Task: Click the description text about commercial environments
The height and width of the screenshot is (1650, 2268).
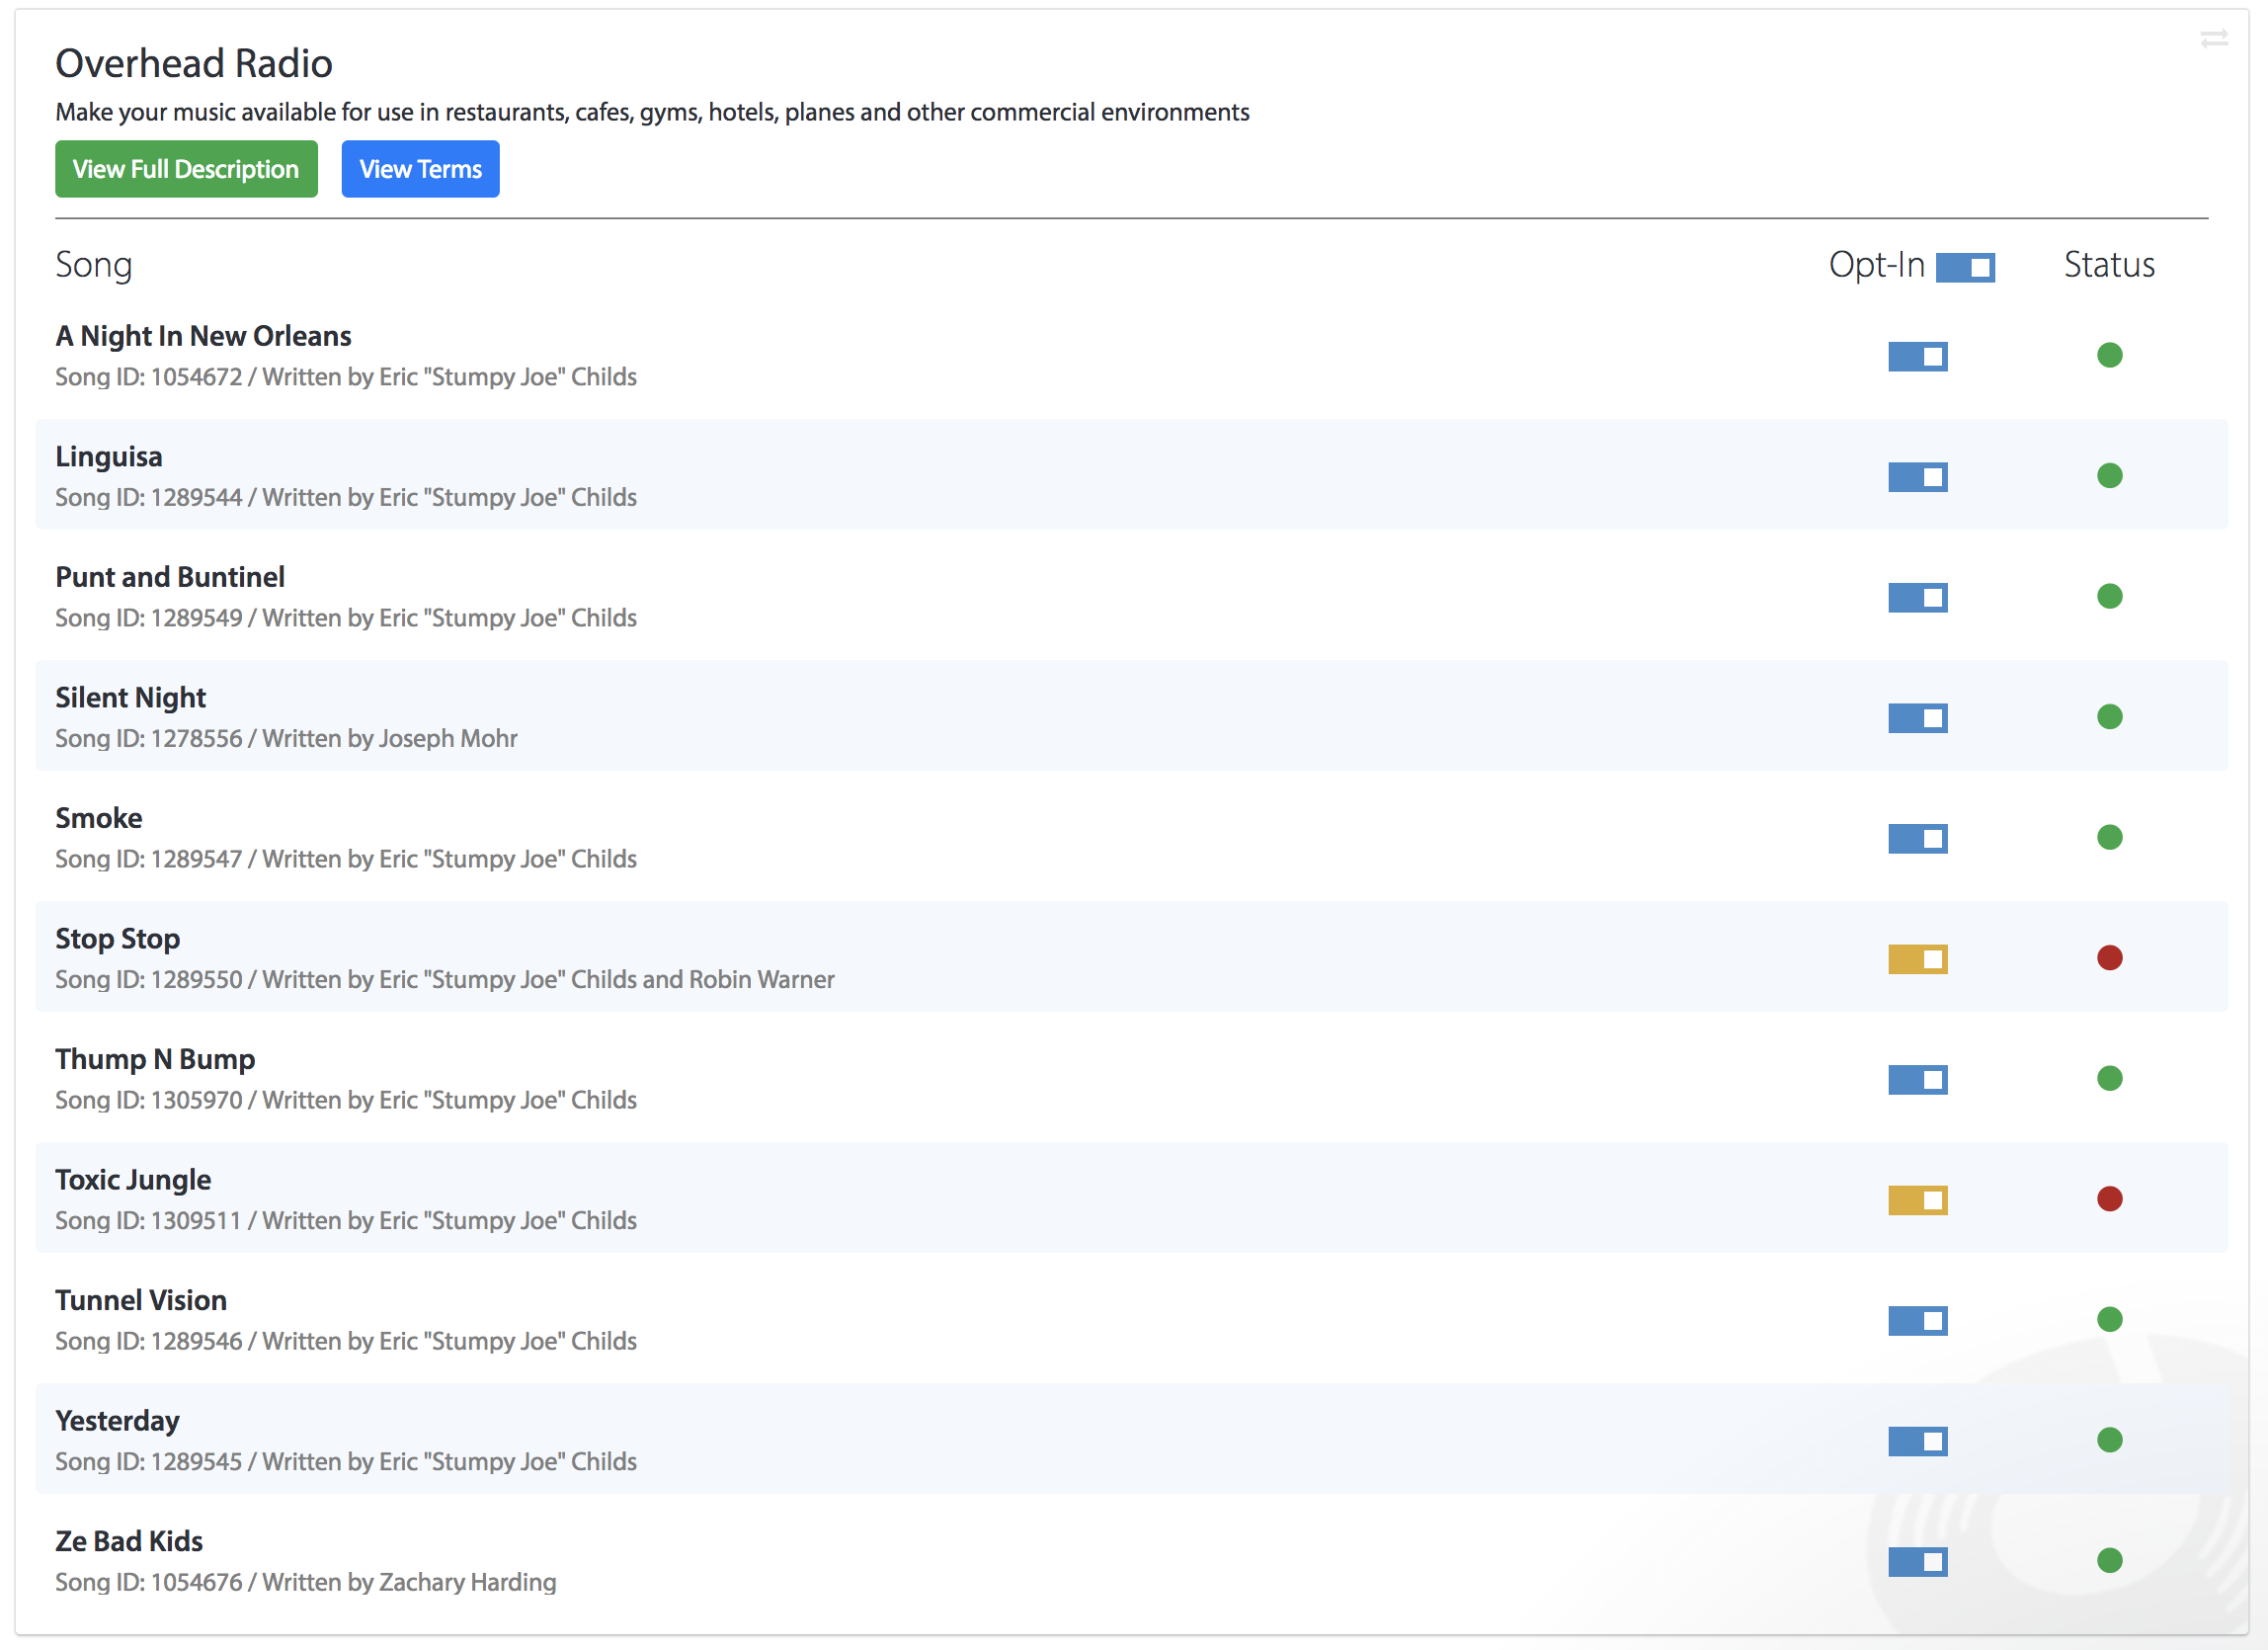Action: click(652, 112)
